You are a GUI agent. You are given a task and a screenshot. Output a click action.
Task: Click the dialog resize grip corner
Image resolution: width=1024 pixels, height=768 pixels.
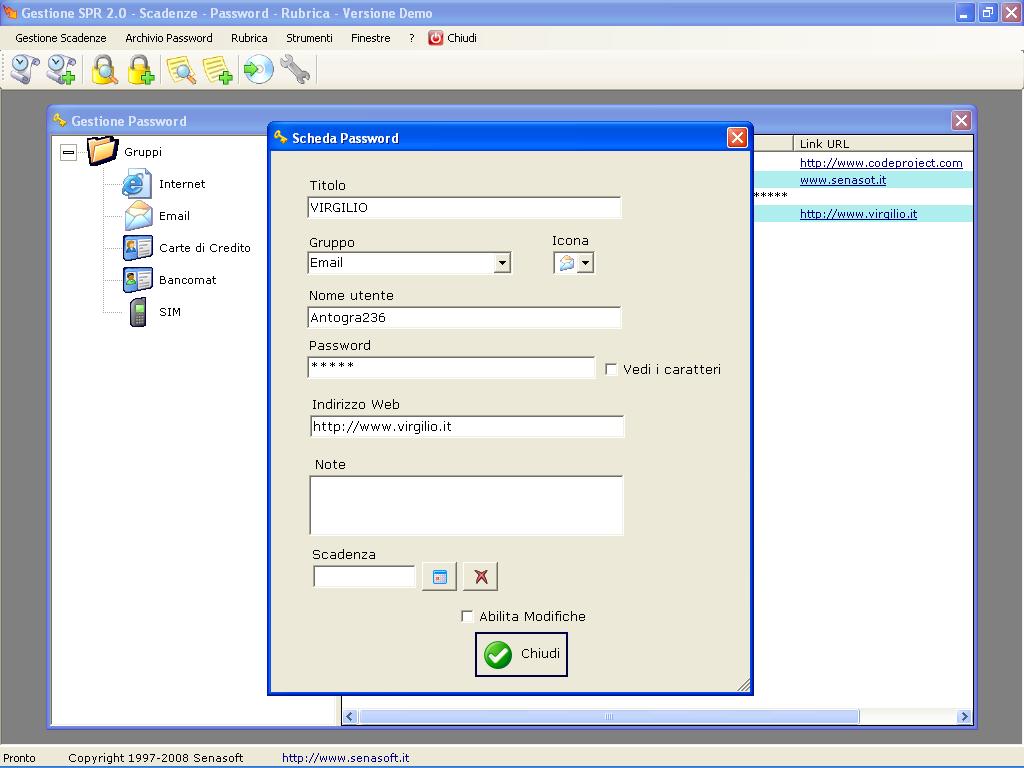click(743, 685)
